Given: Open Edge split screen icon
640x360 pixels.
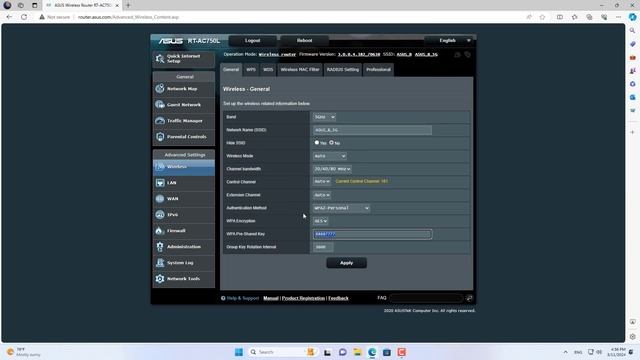Looking at the screenshot, I should point(560,17).
